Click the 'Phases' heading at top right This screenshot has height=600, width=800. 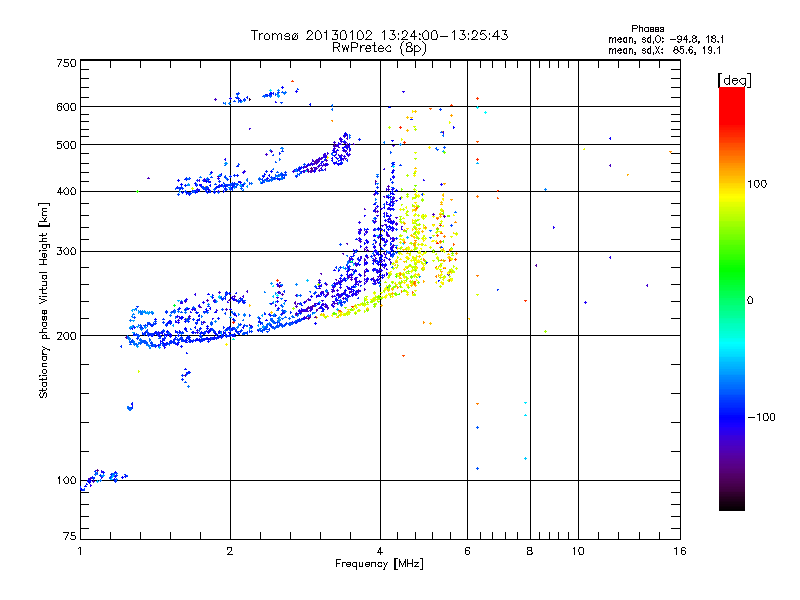pos(647,29)
